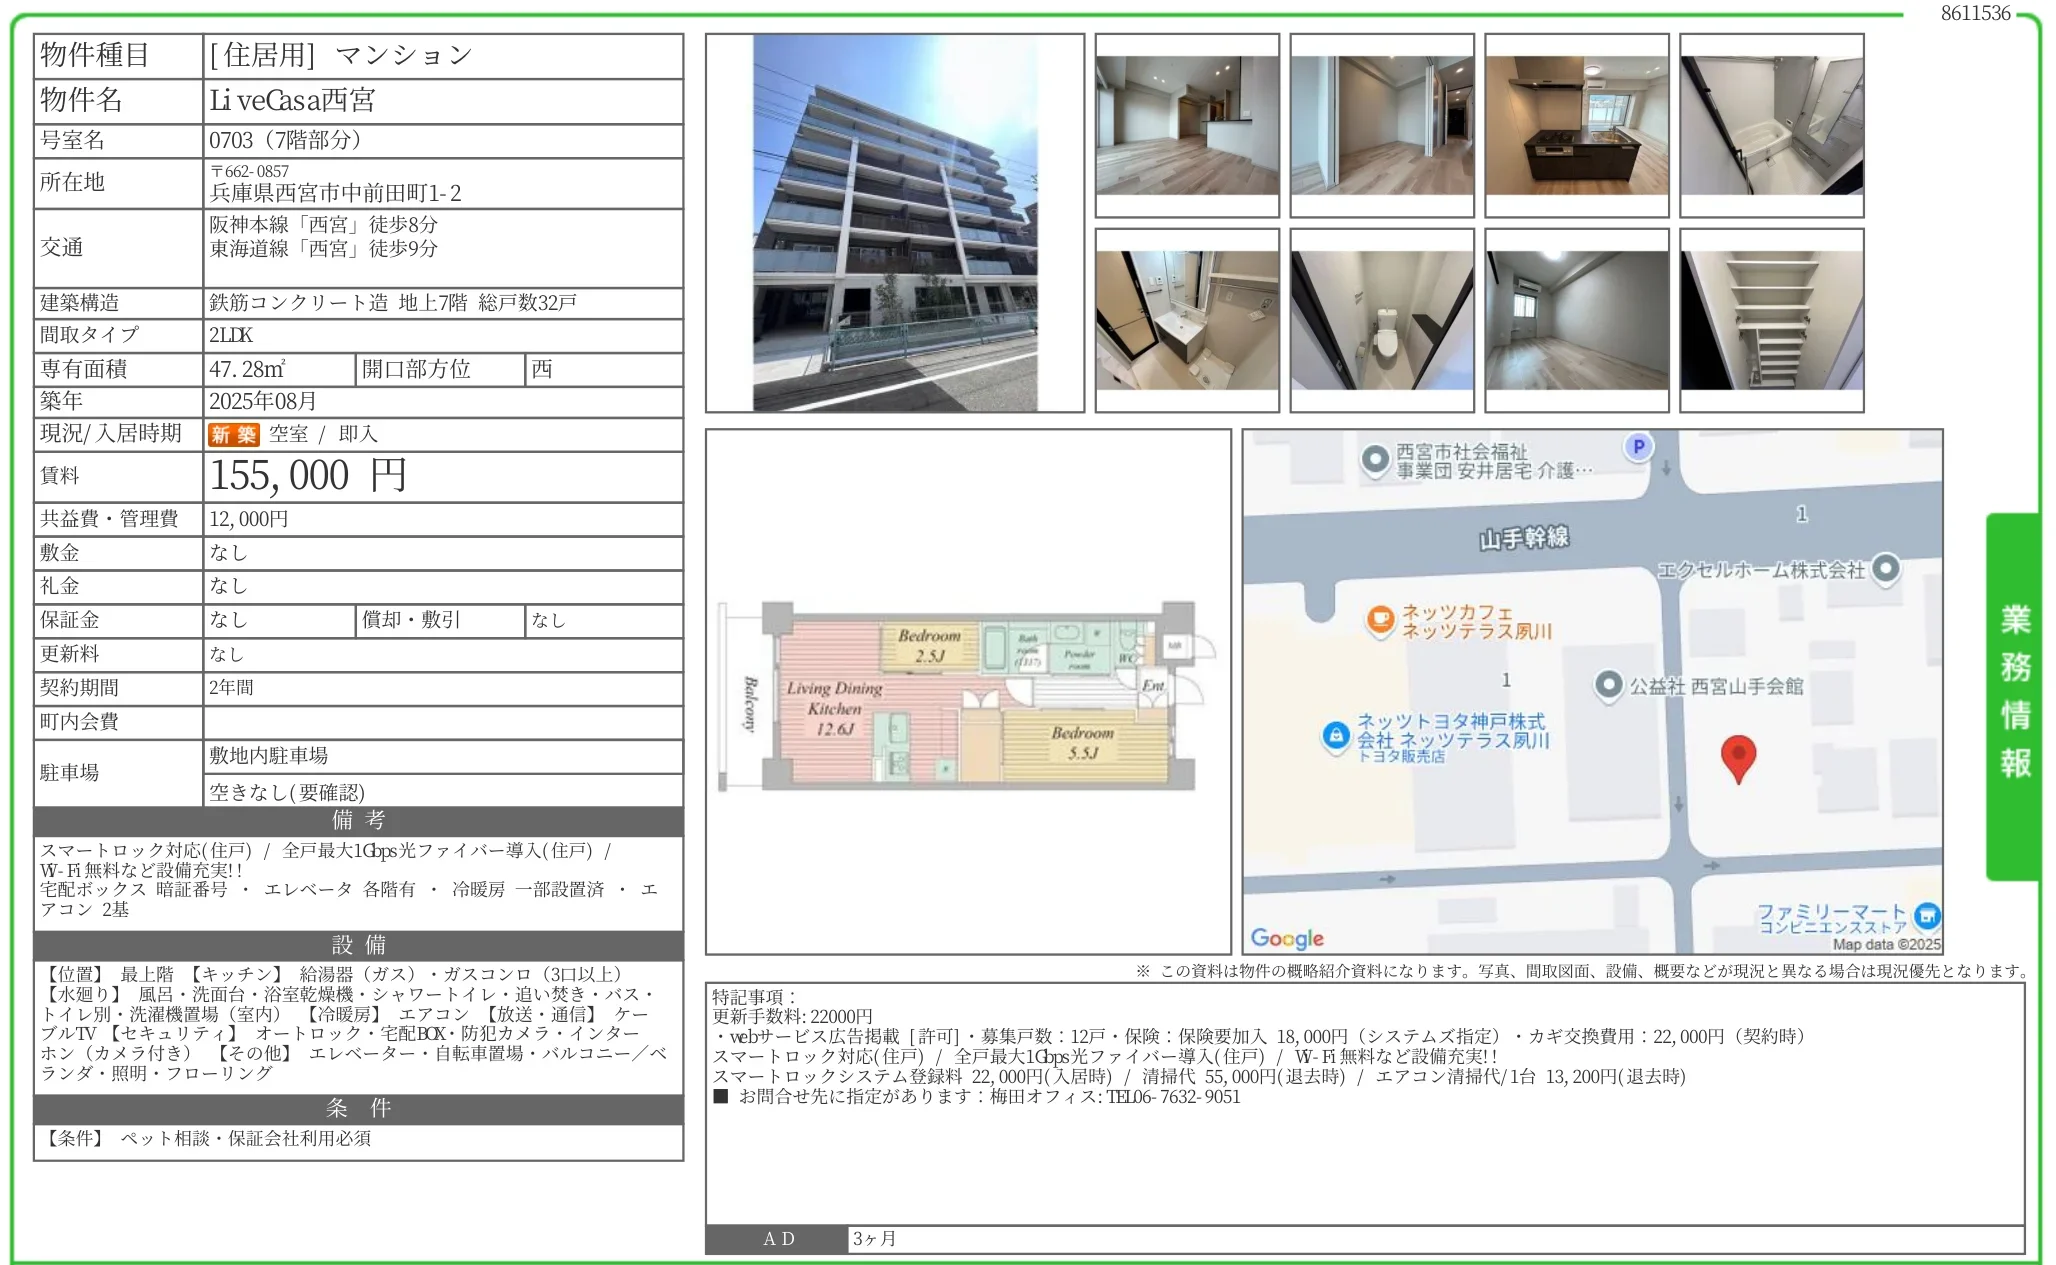Open the washroom vanity photo thumbnail
Viewport: 2056px width, 1265px height.
coord(1186,320)
